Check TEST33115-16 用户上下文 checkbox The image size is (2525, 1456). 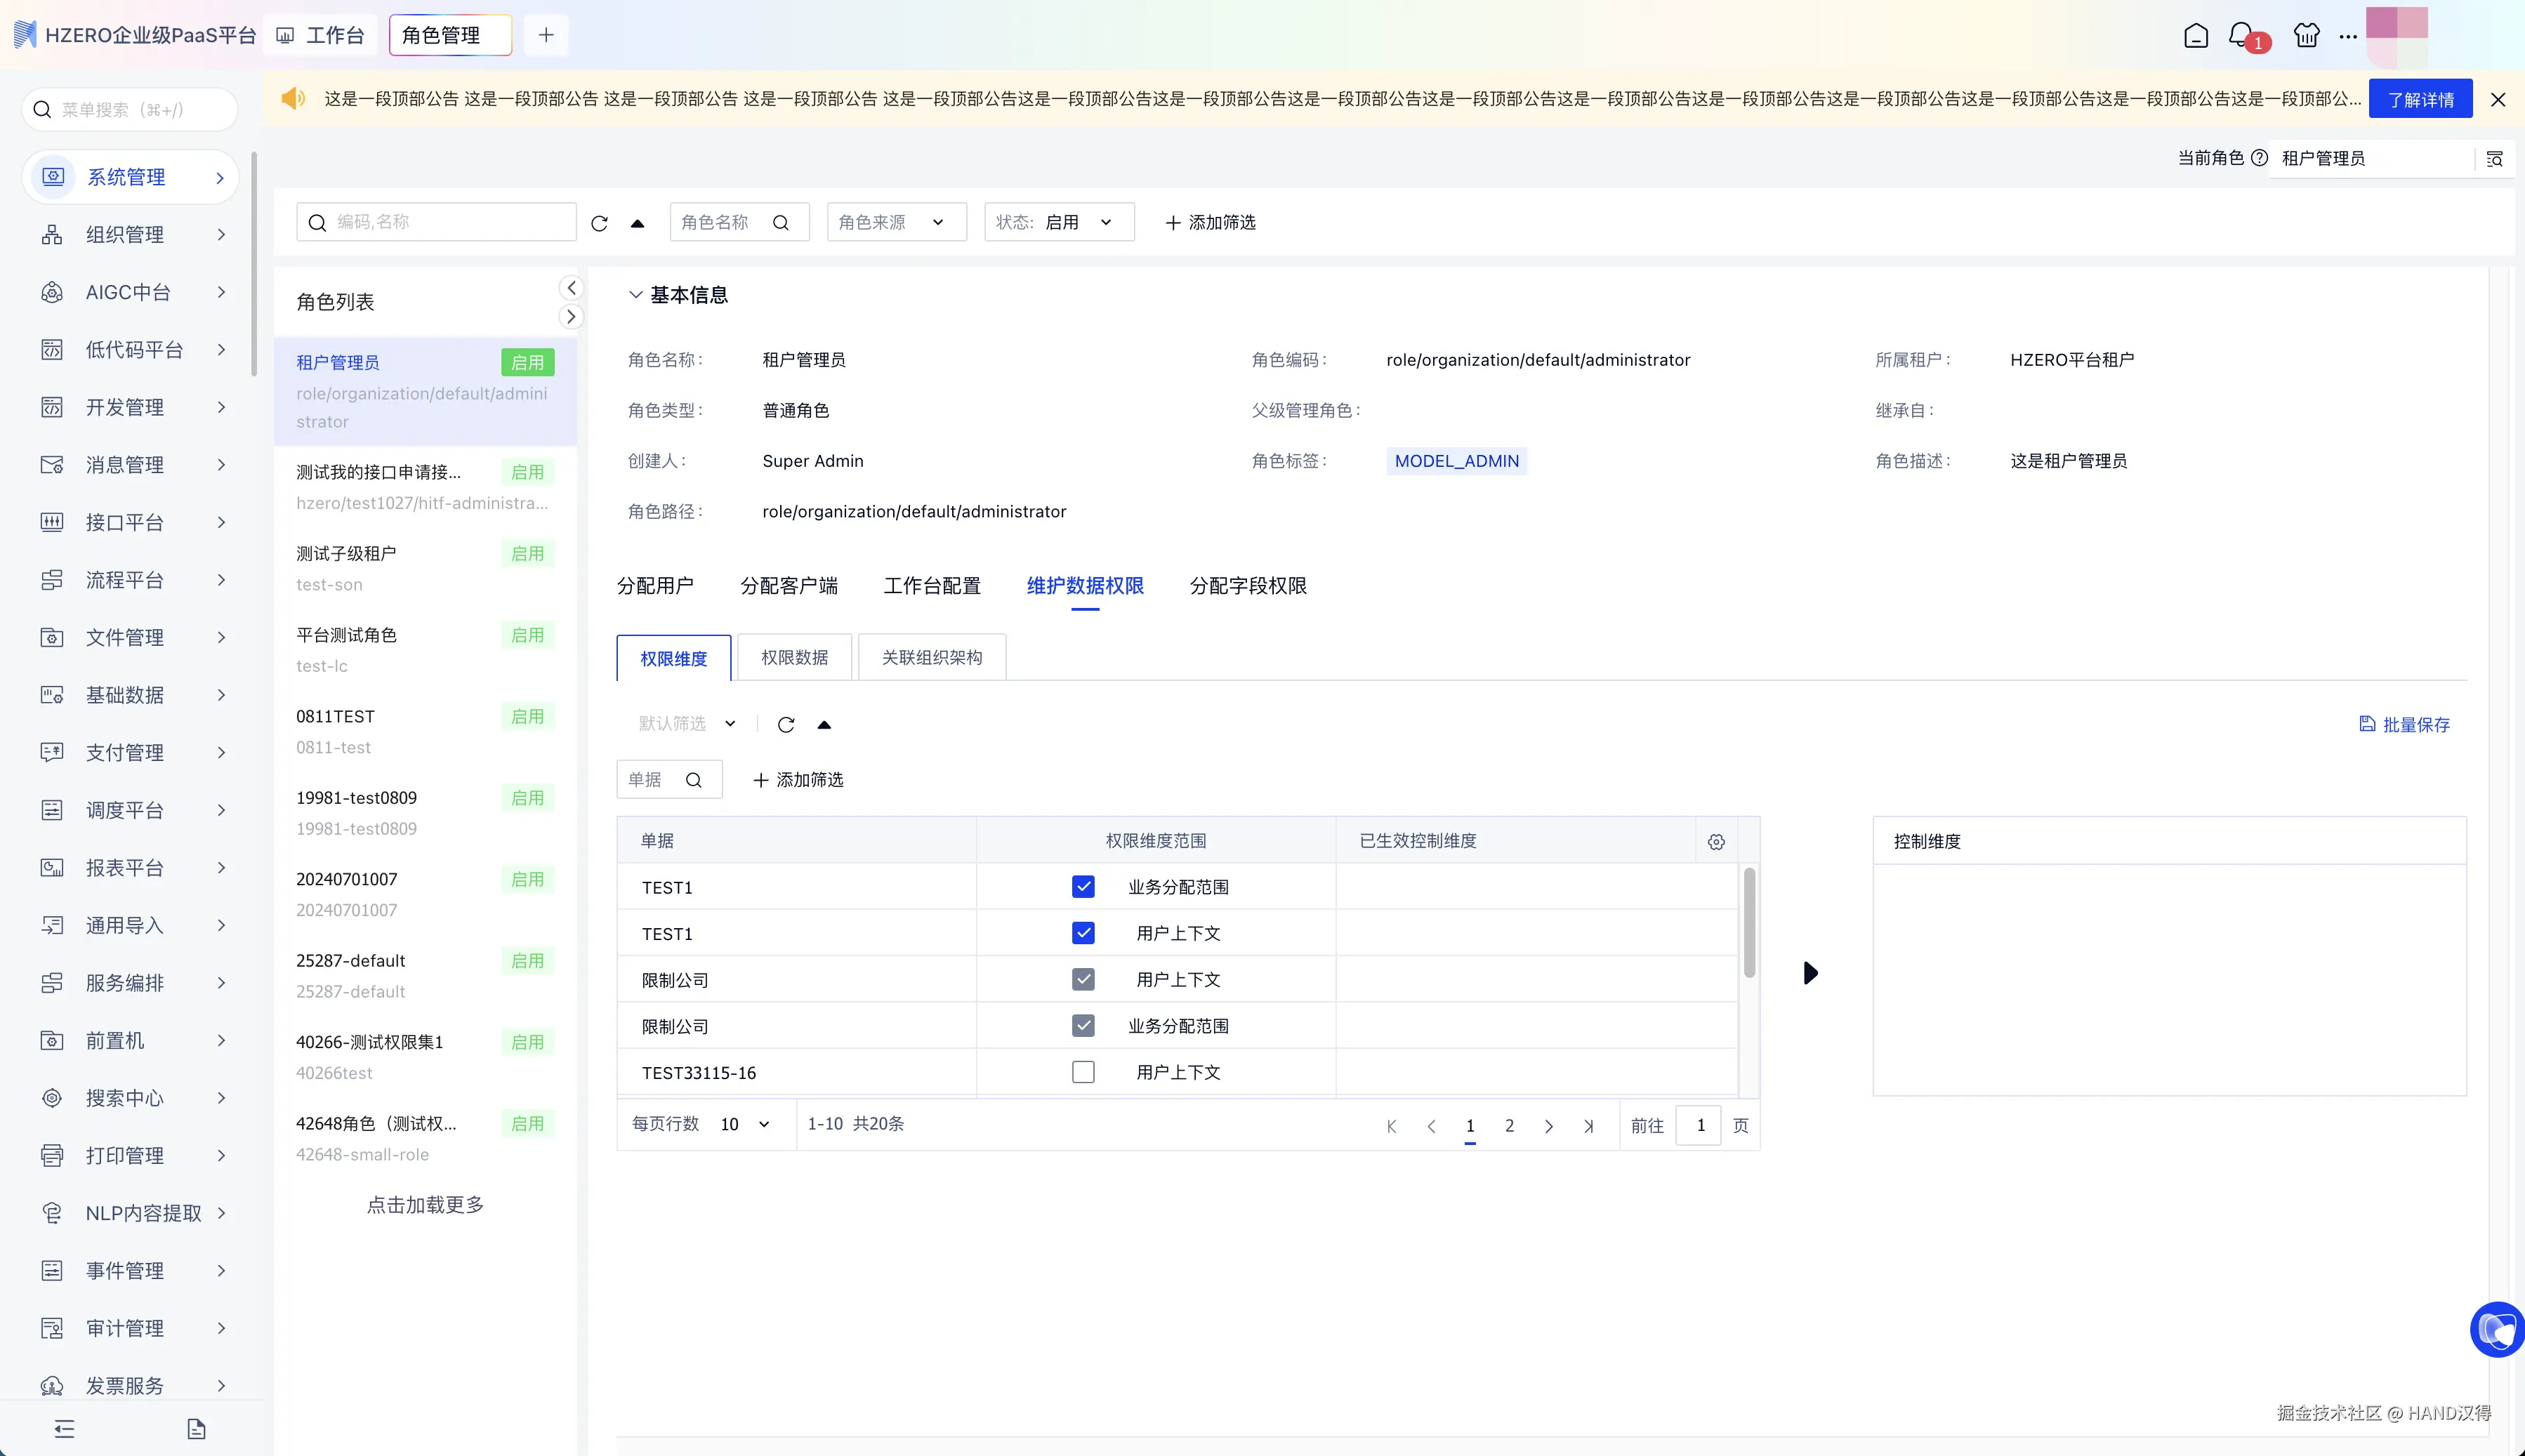[1083, 1072]
